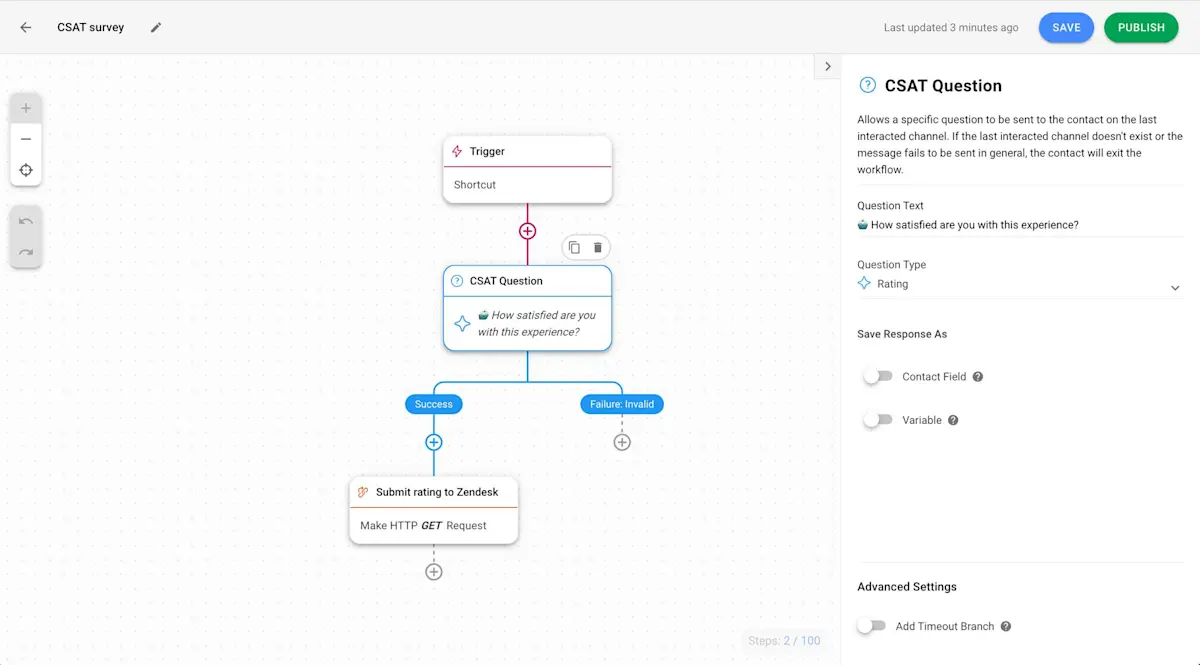Open help for Contact Field
This screenshot has width=1200, height=665.
click(x=980, y=377)
